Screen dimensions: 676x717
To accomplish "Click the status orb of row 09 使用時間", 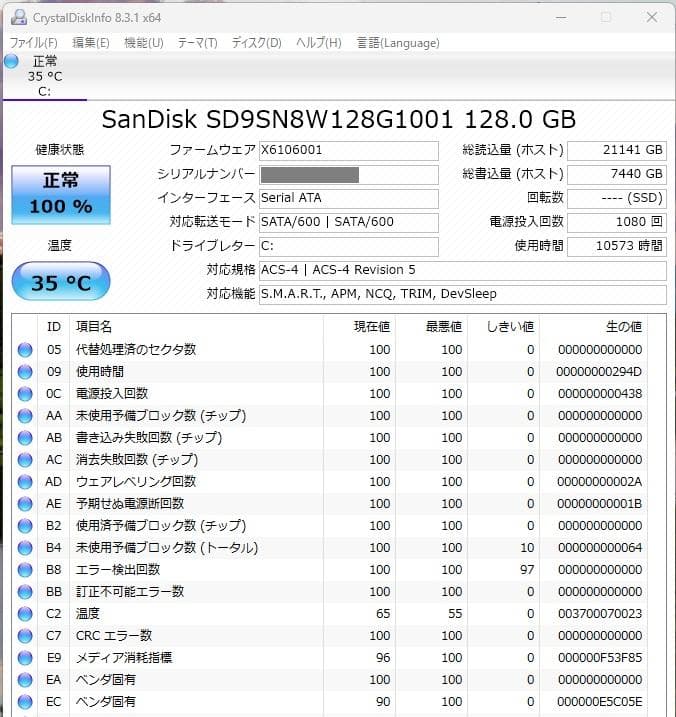I will [25, 372].
